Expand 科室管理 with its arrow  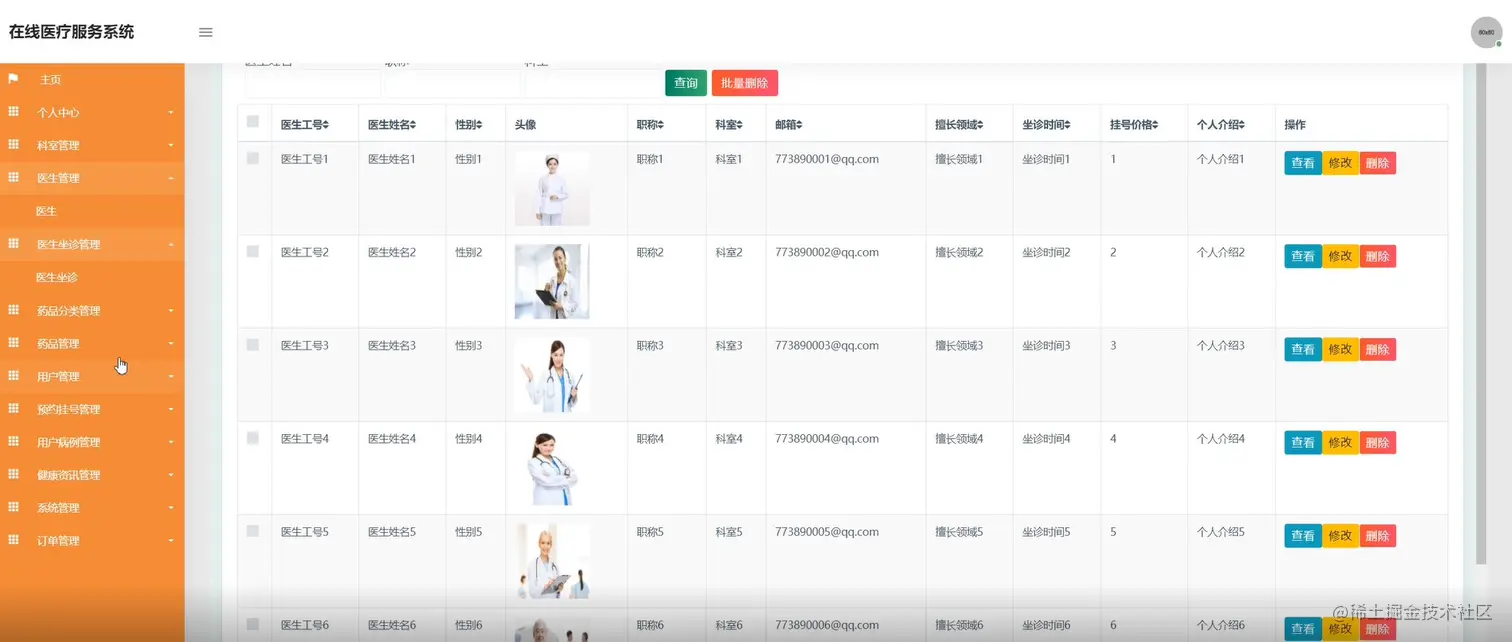(171, 146)
